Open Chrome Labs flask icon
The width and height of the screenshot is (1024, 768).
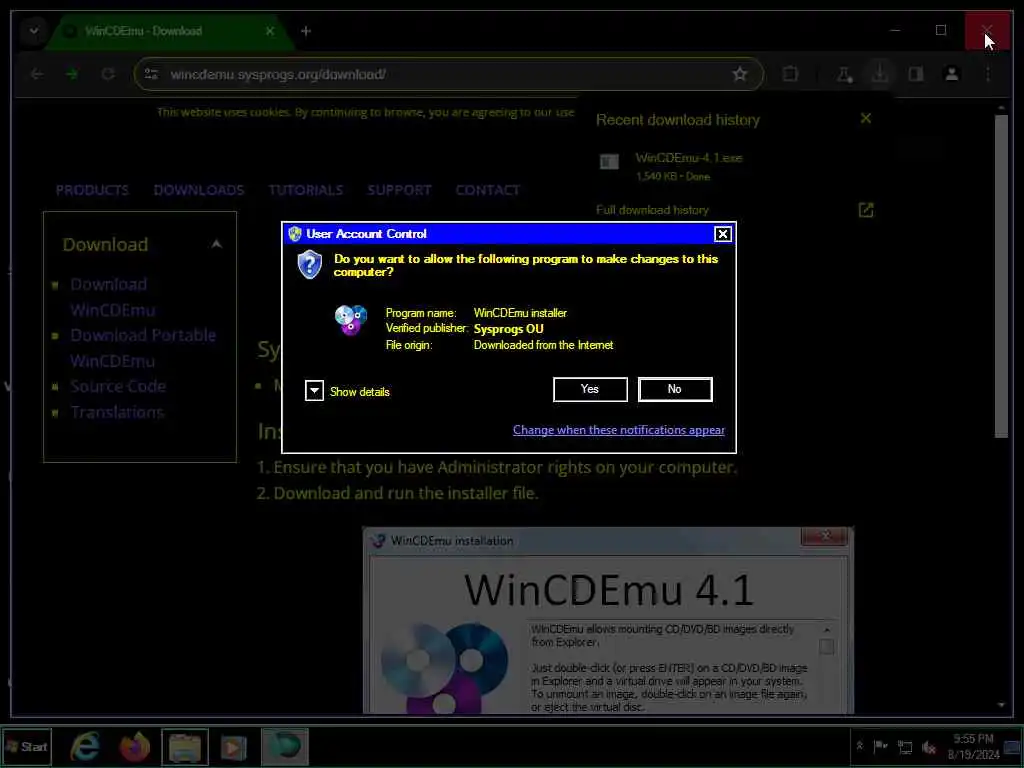coord(844,74)
